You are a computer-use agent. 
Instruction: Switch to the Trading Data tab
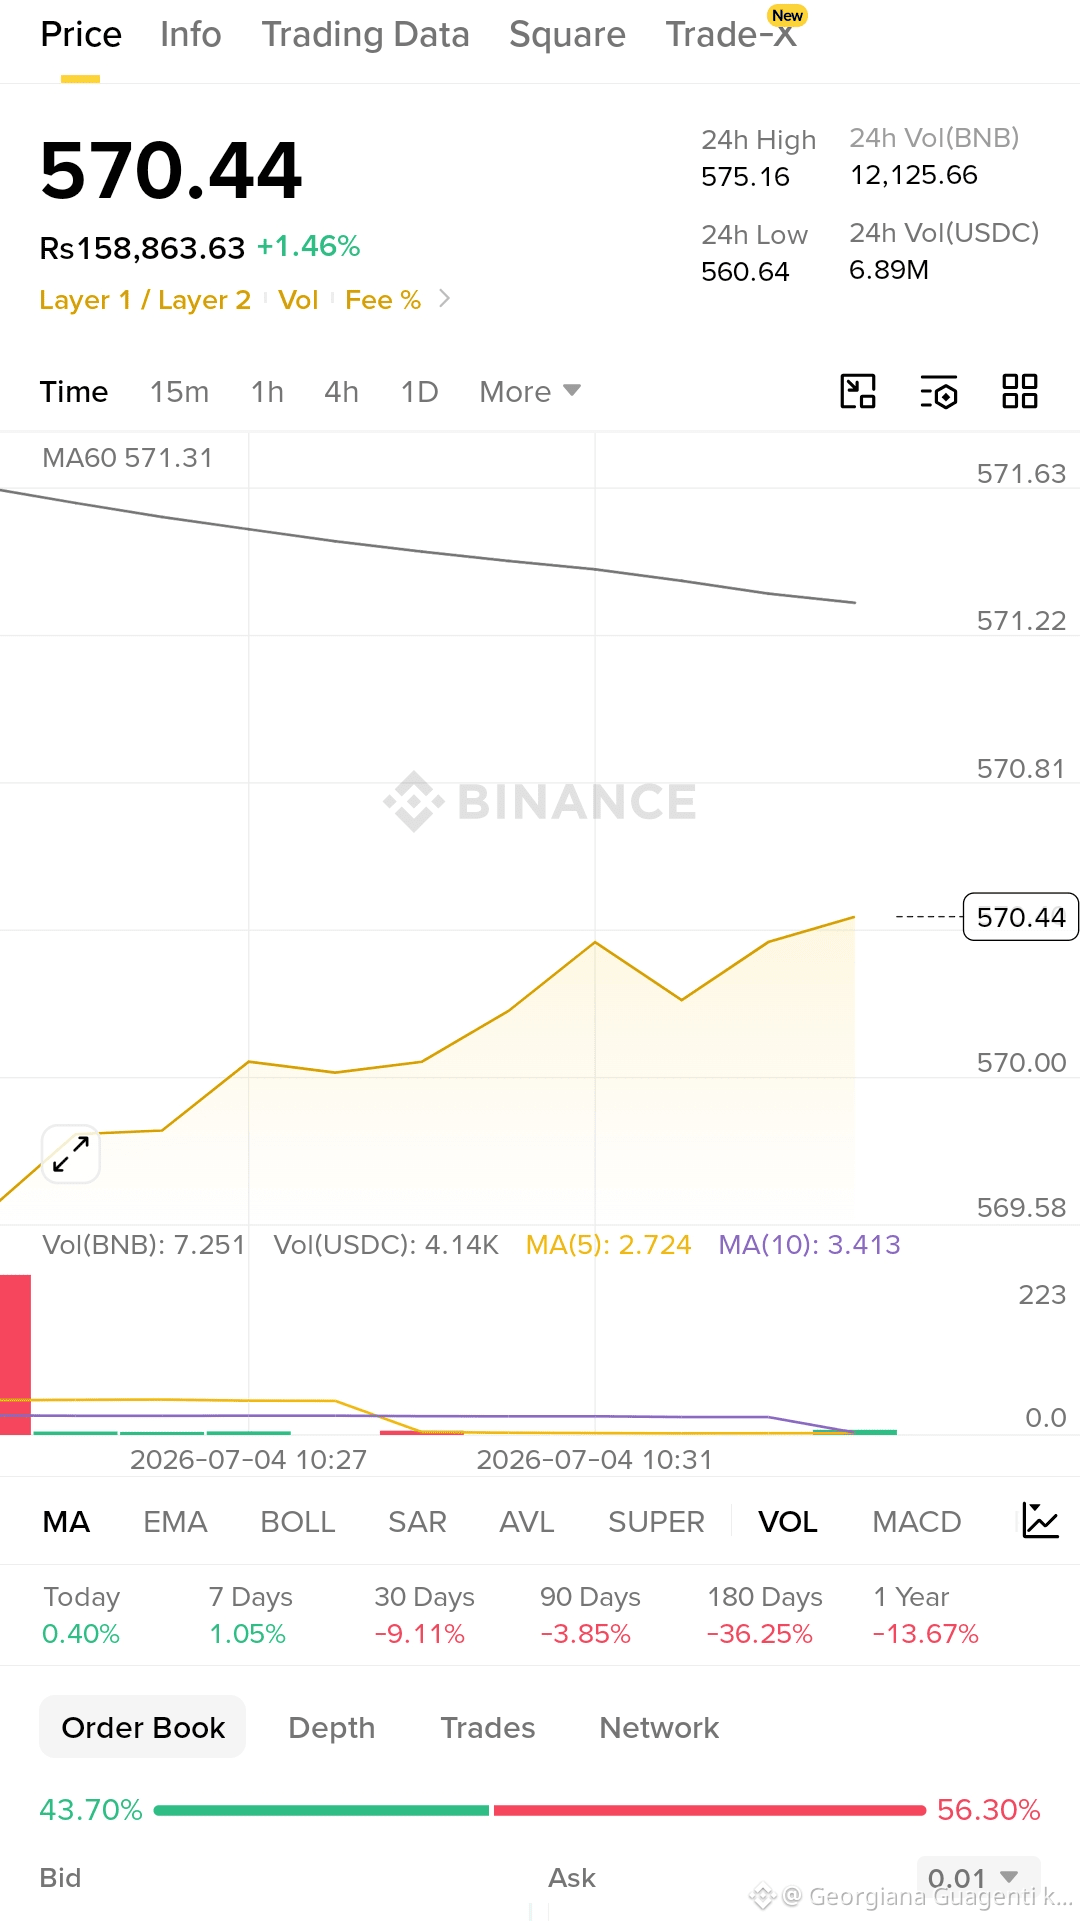click(x=365, y=35)
